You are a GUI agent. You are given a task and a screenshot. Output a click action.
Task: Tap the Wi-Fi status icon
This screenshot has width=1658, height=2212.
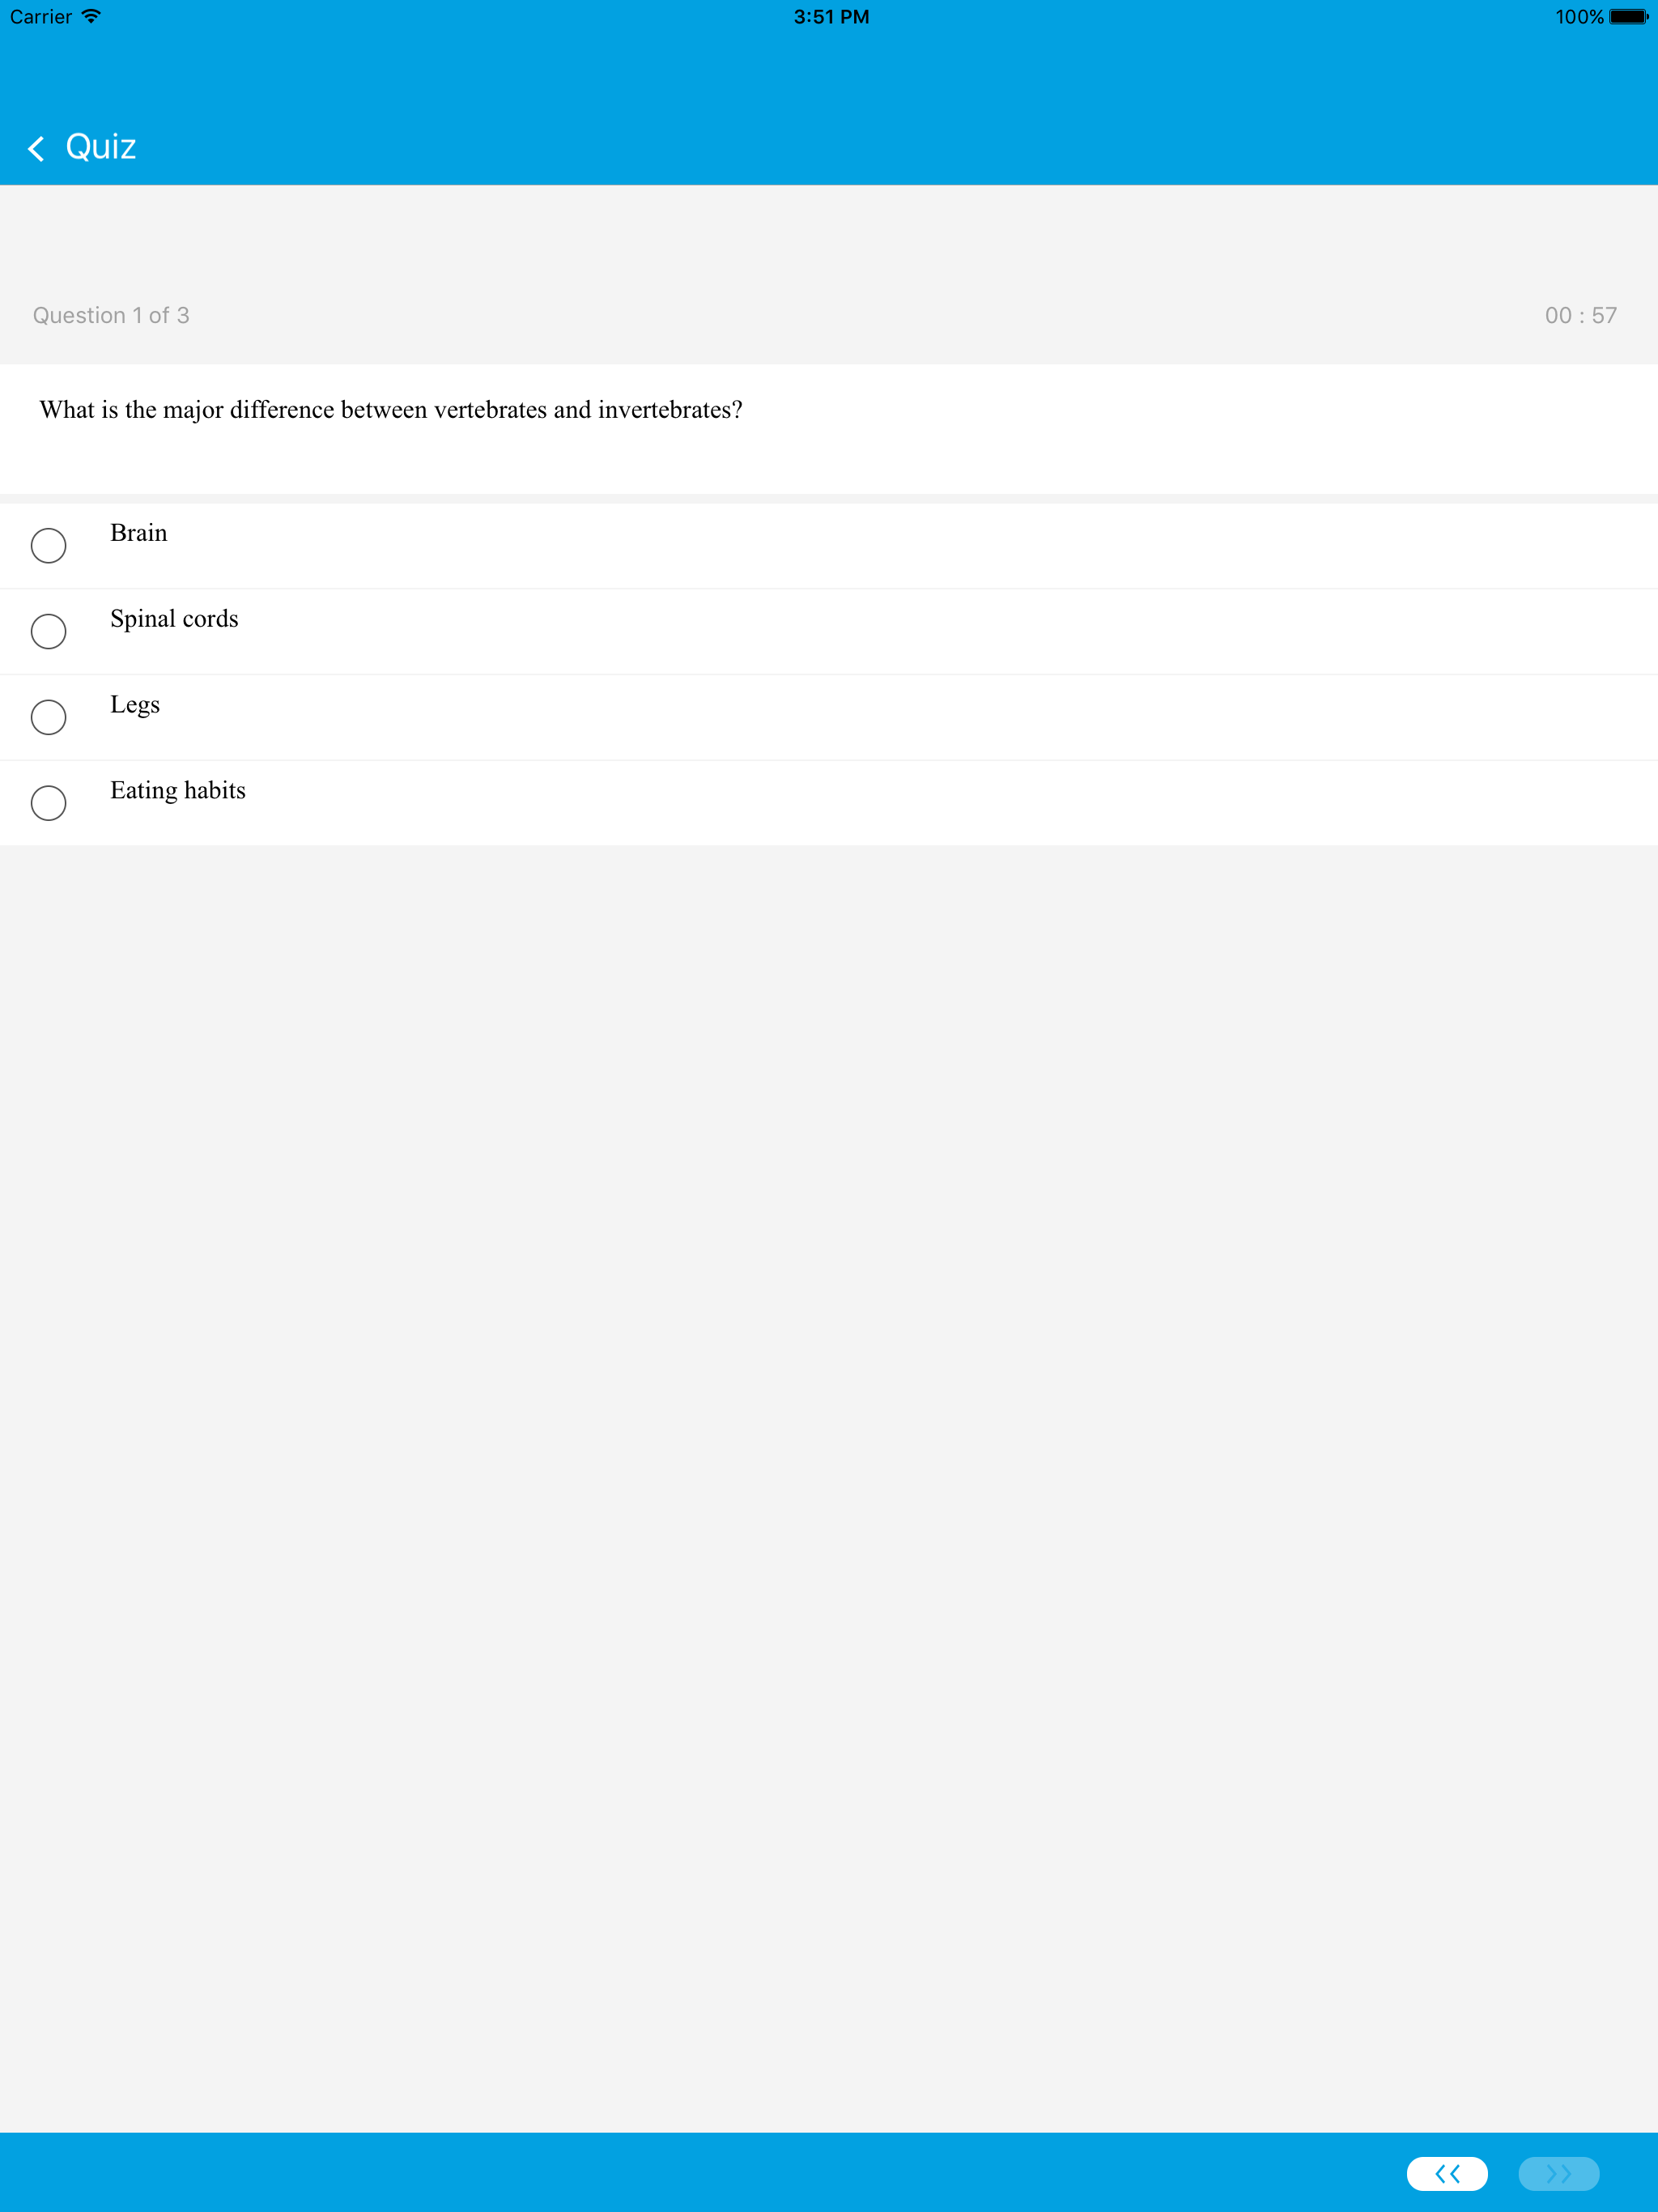click(x=91, y=17)
